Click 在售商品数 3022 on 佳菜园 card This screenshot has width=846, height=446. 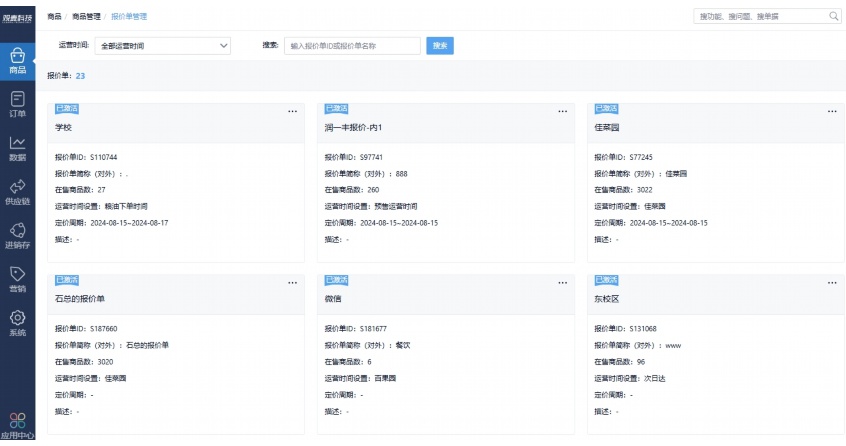click(x=645, y=190)
